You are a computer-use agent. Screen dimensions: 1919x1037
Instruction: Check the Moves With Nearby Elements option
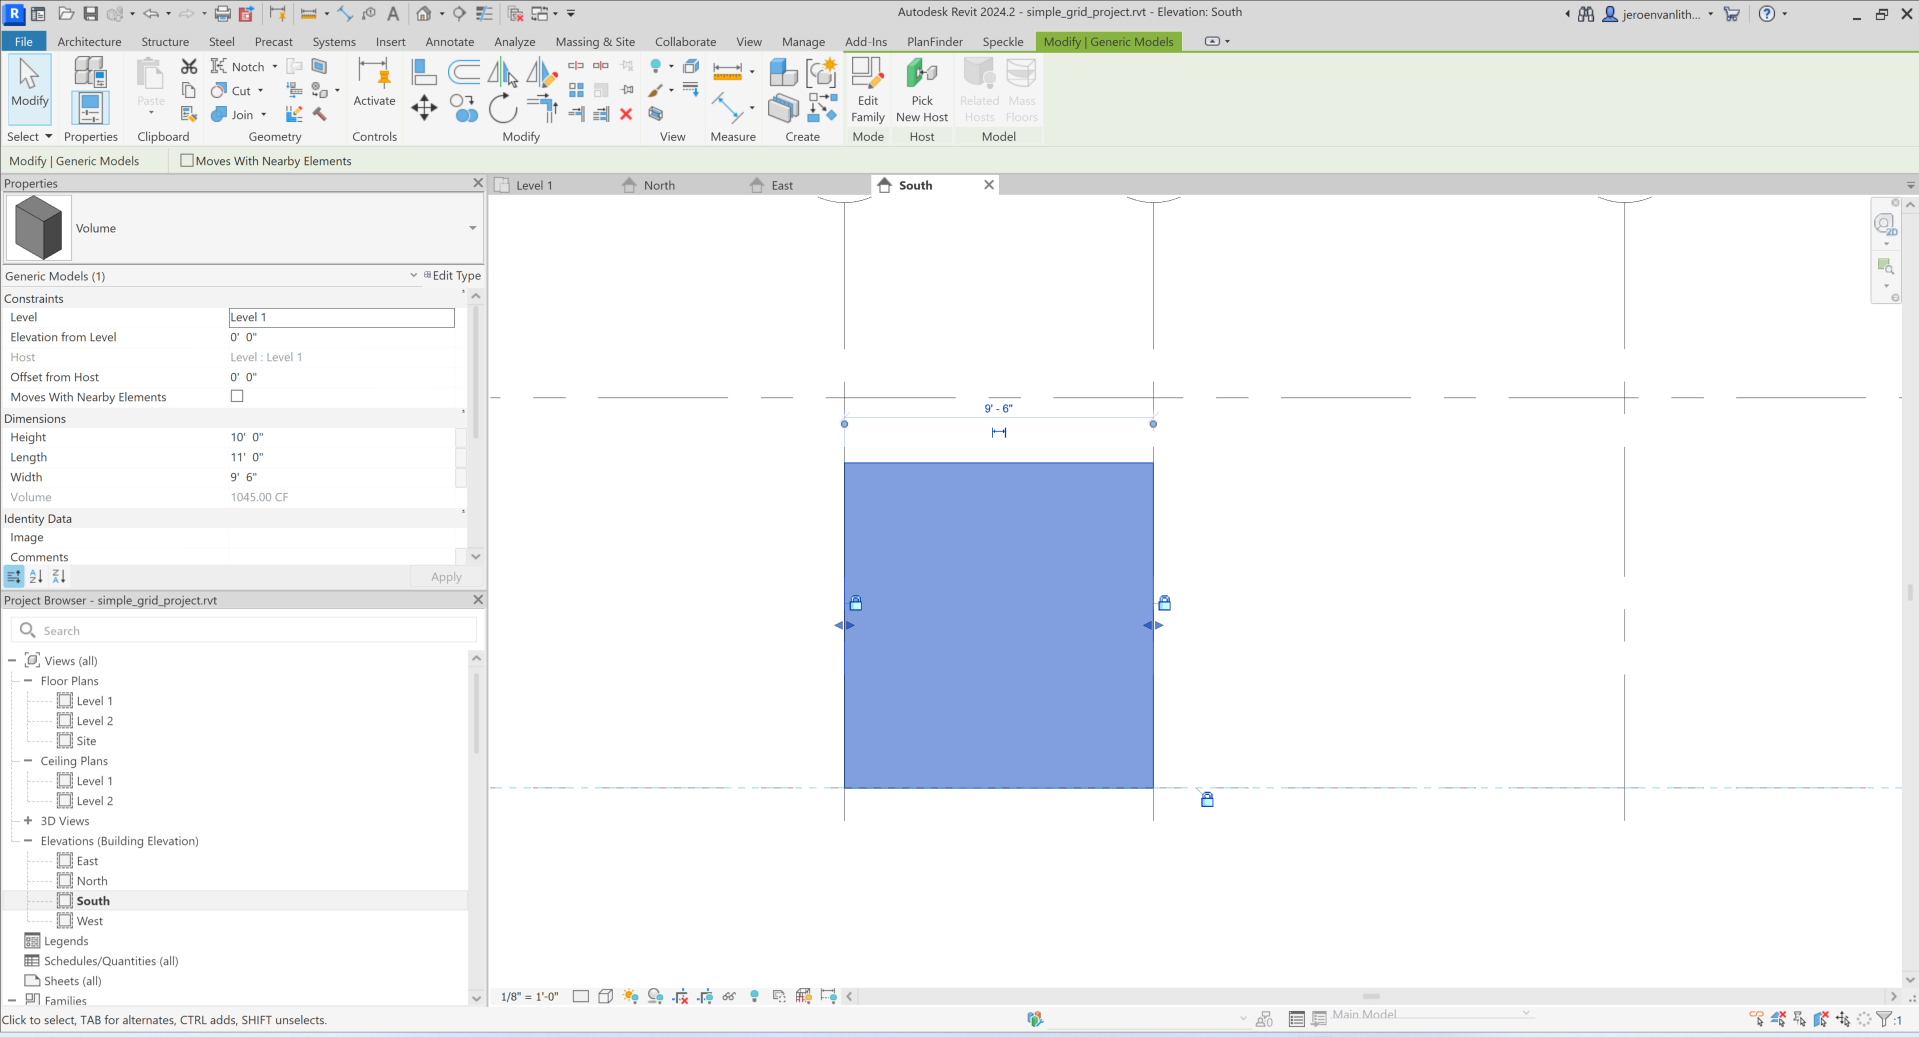[x=187, y=161]
